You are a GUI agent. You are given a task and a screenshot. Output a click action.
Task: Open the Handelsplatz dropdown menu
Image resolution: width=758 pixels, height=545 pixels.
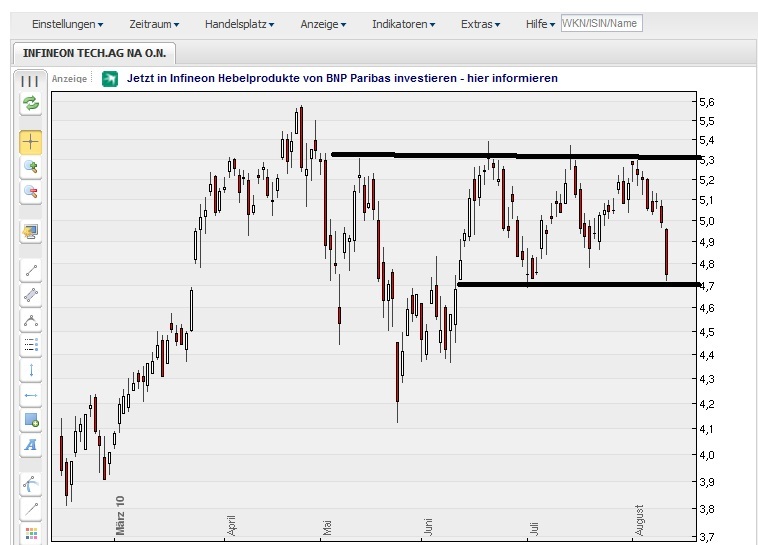[x=239, y=24]
